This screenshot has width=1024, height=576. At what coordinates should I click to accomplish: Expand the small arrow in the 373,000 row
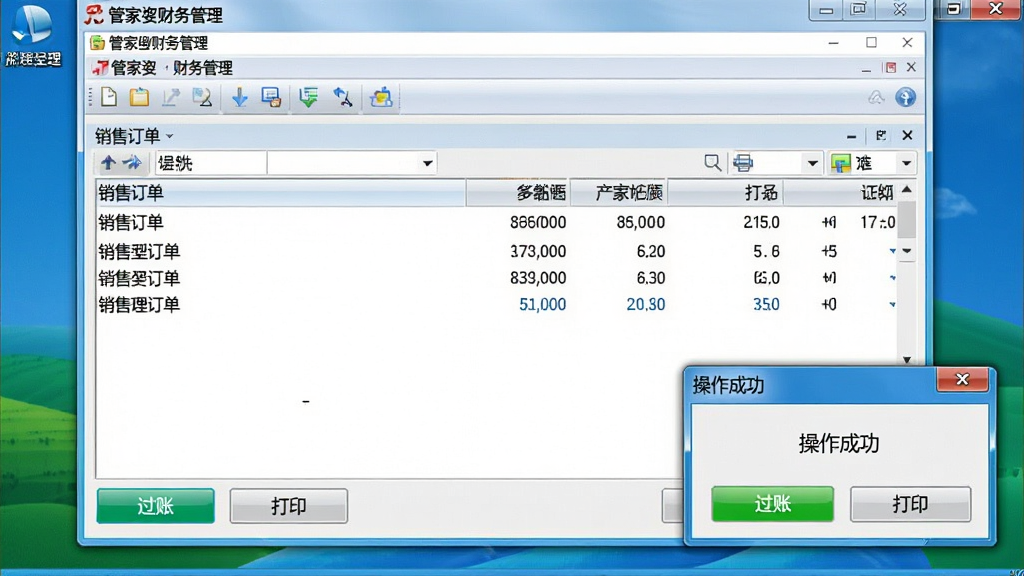point(892,251)
